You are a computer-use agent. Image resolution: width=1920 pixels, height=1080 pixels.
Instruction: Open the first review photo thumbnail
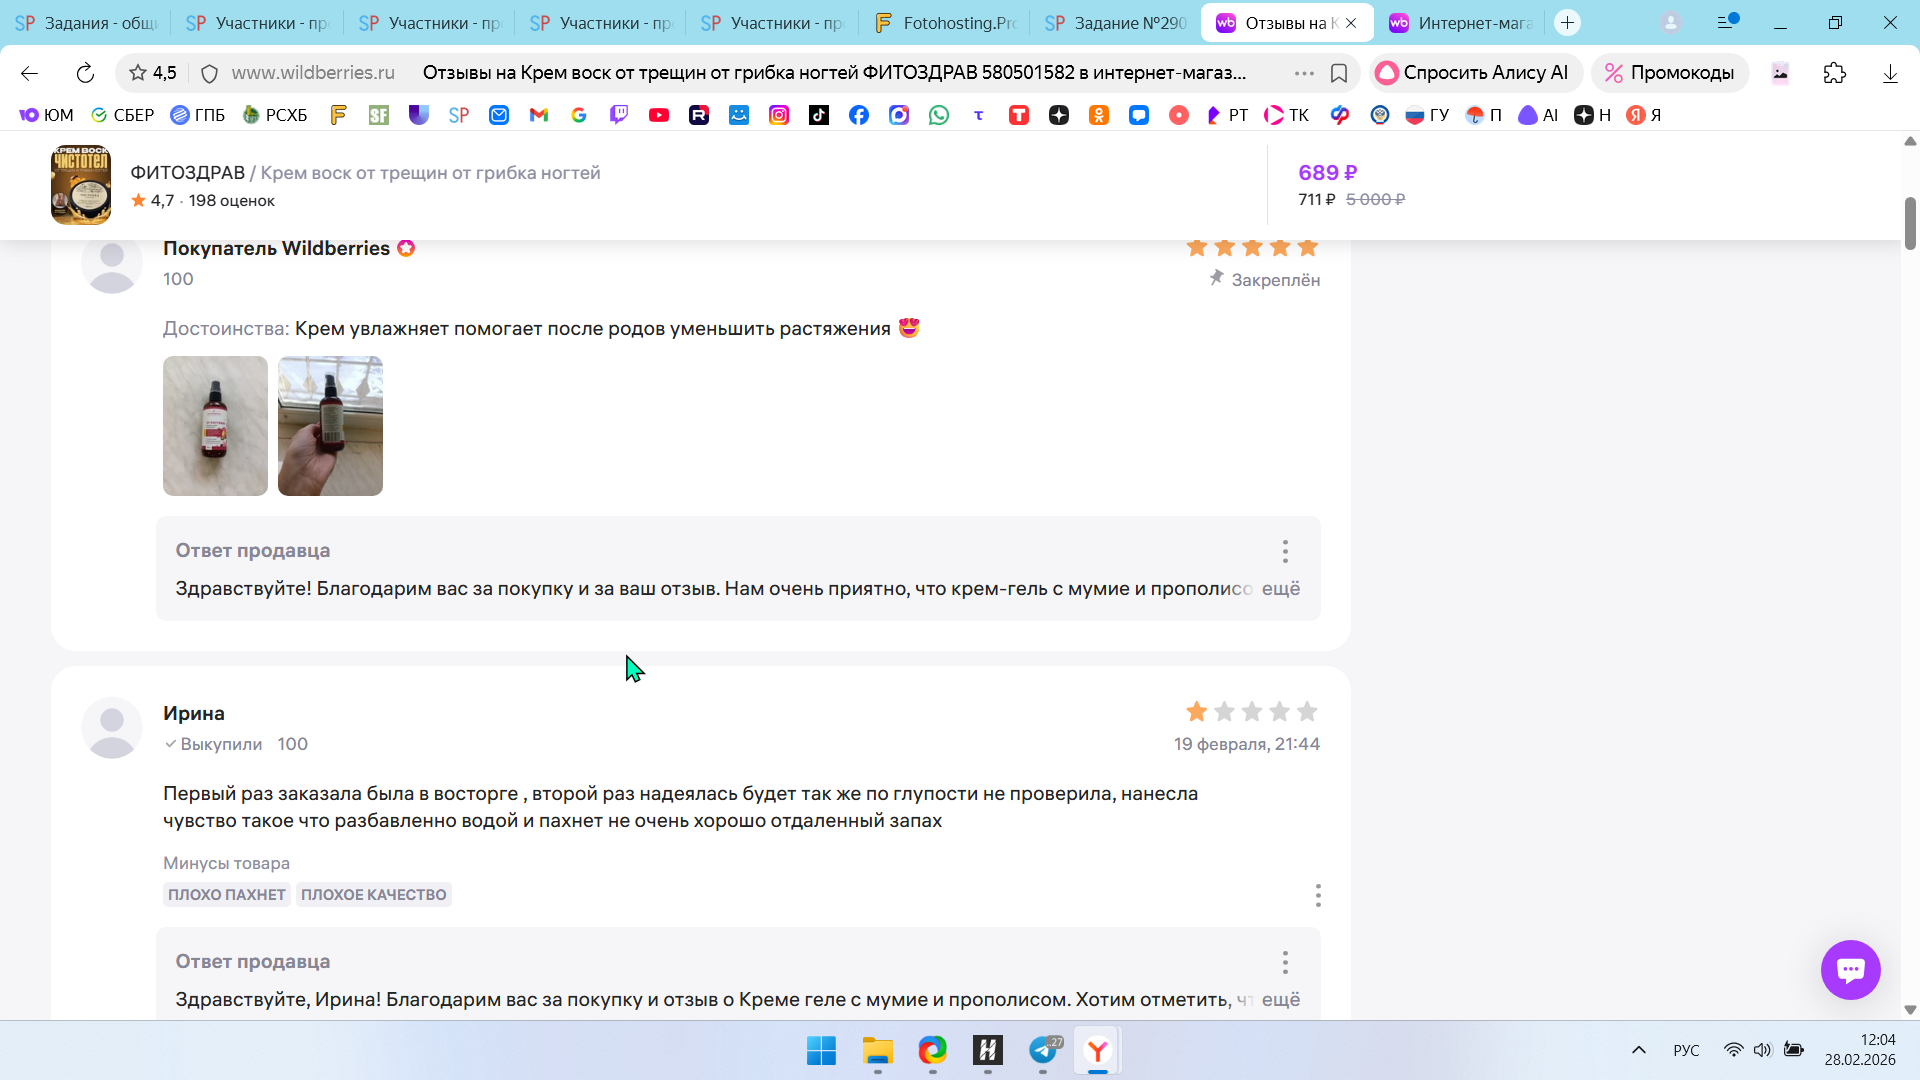(215, 426)
